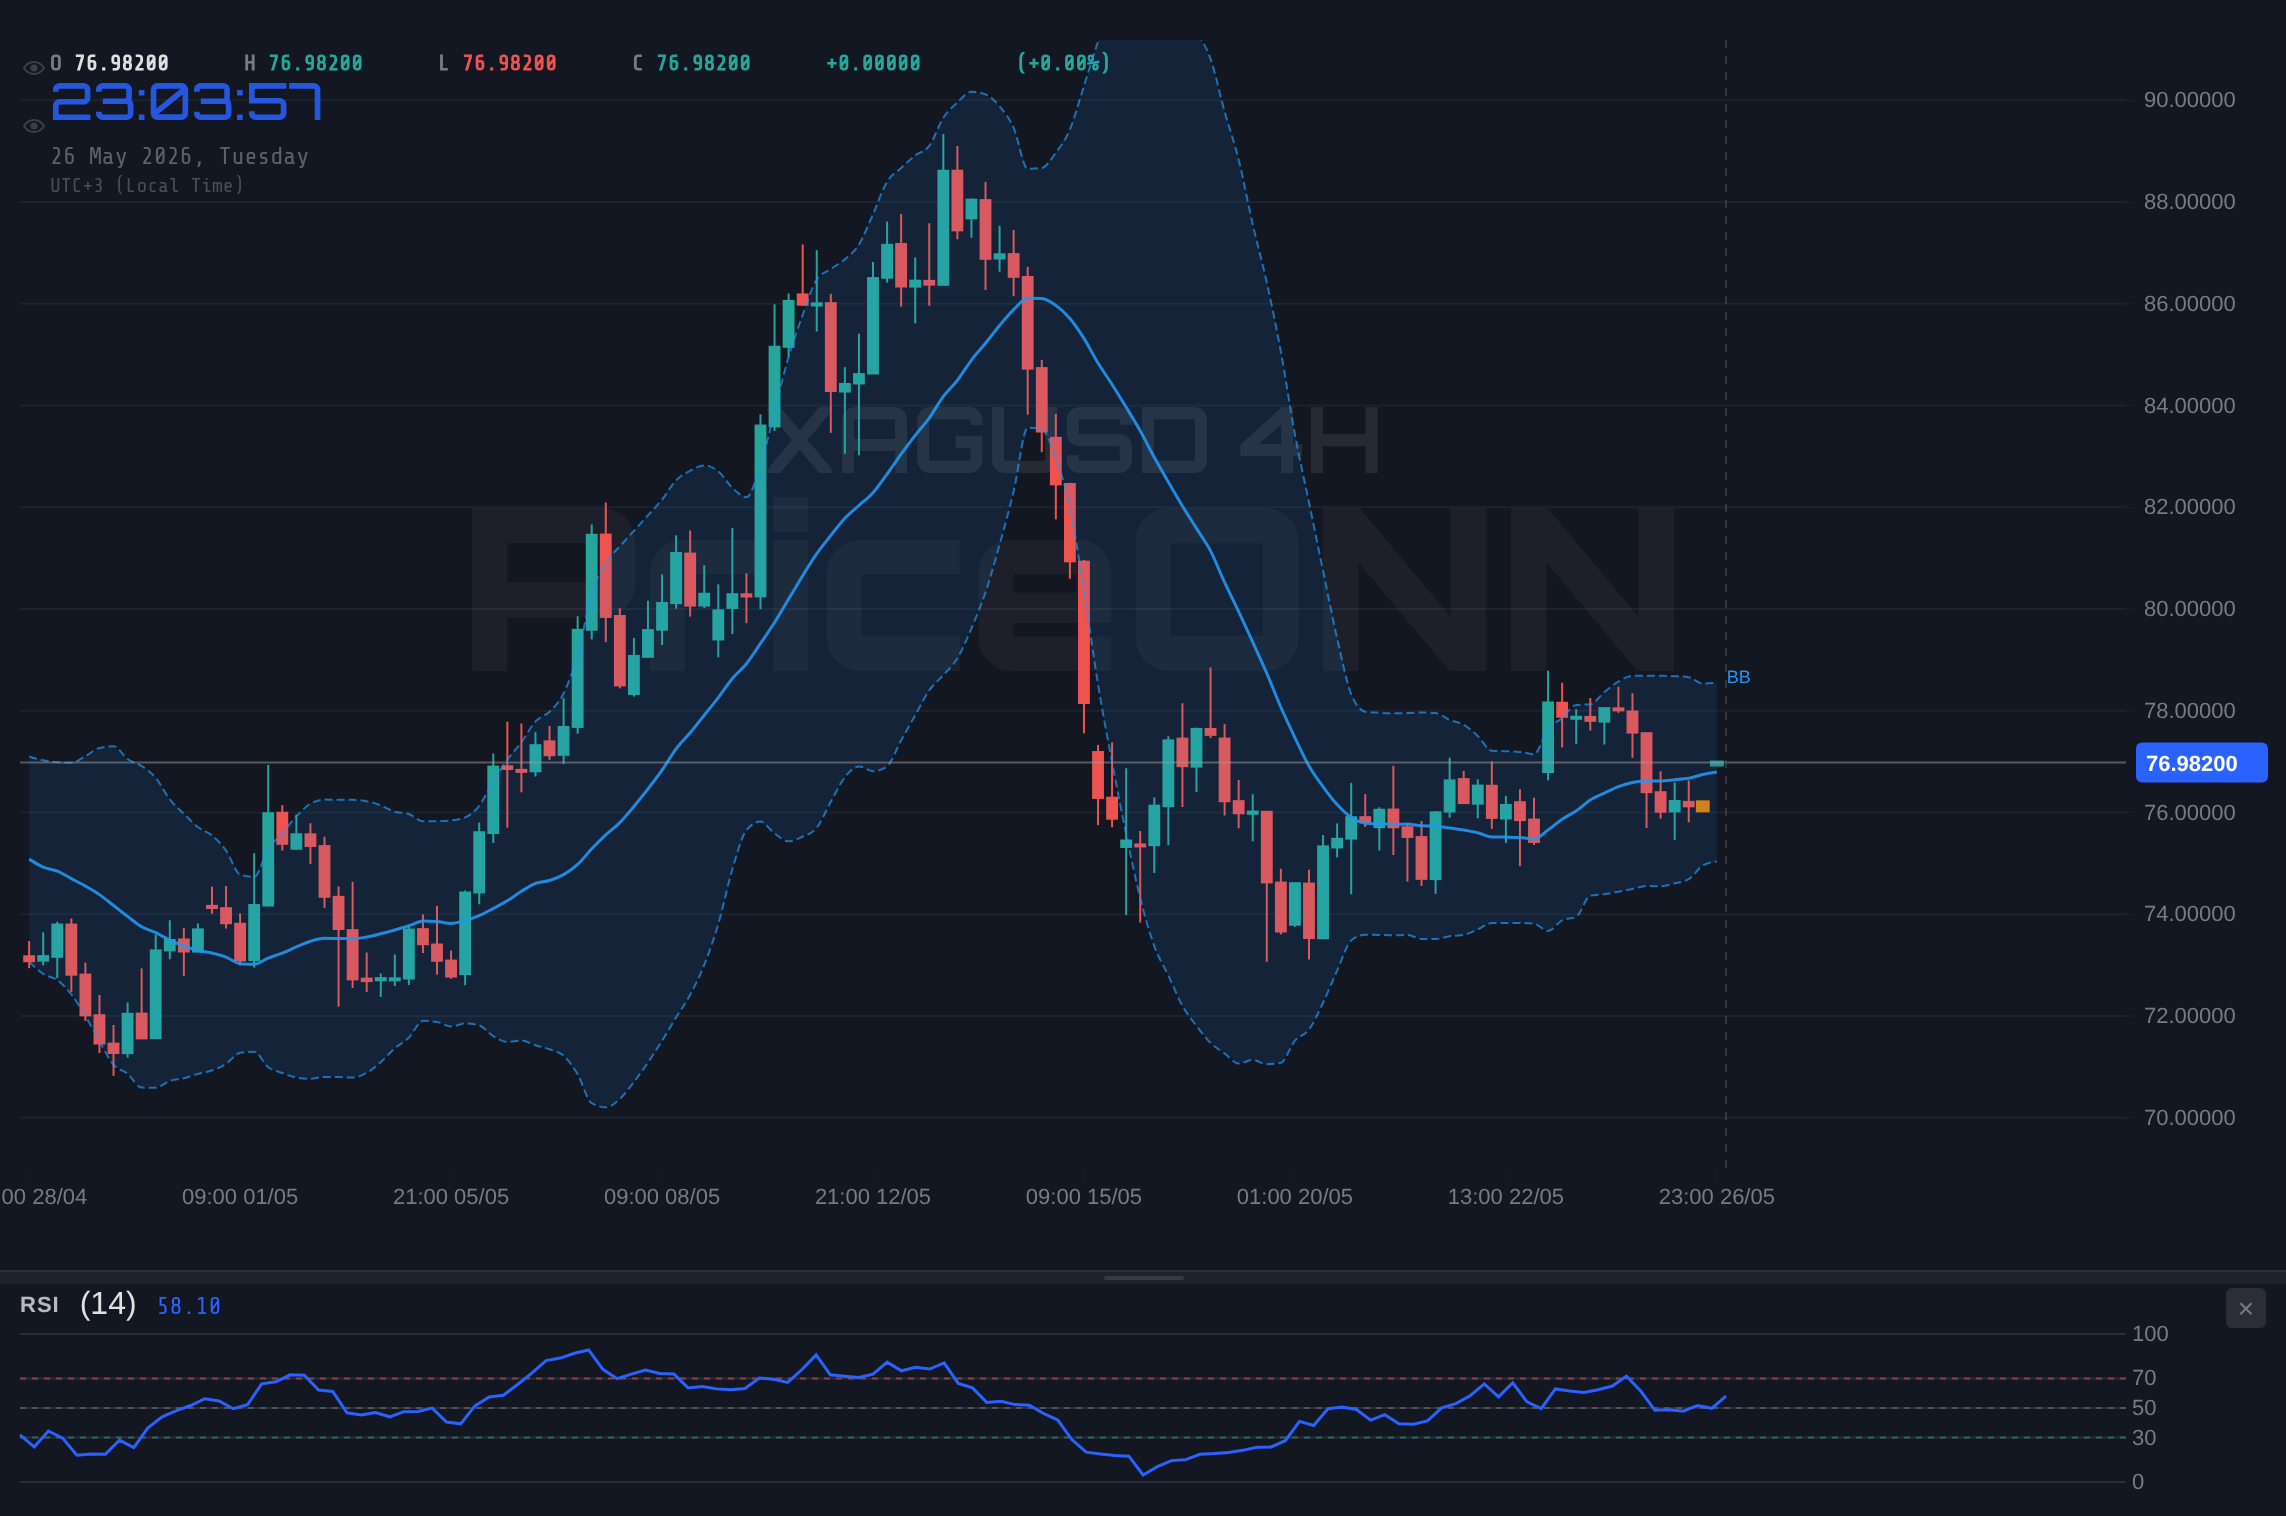Close the RSI panel with the X button
Image resolution: width=2286 pixels, height=1516 pixels.
click(x=2245, y=1308)
